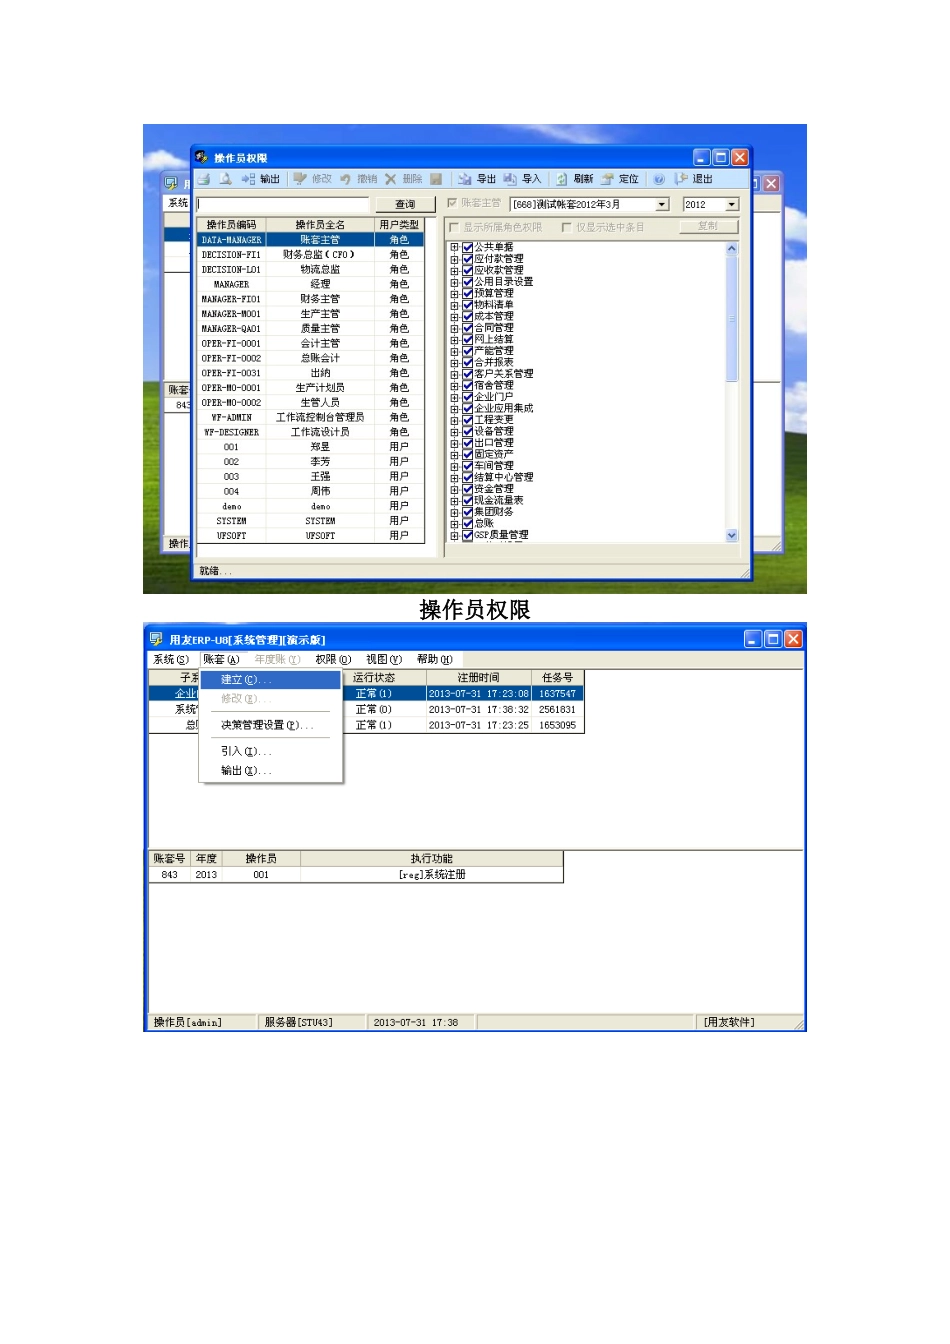950x1344 pixels.
Task: Uncheck the 公共单据 permission checkbox
Action: coord(467,247)
